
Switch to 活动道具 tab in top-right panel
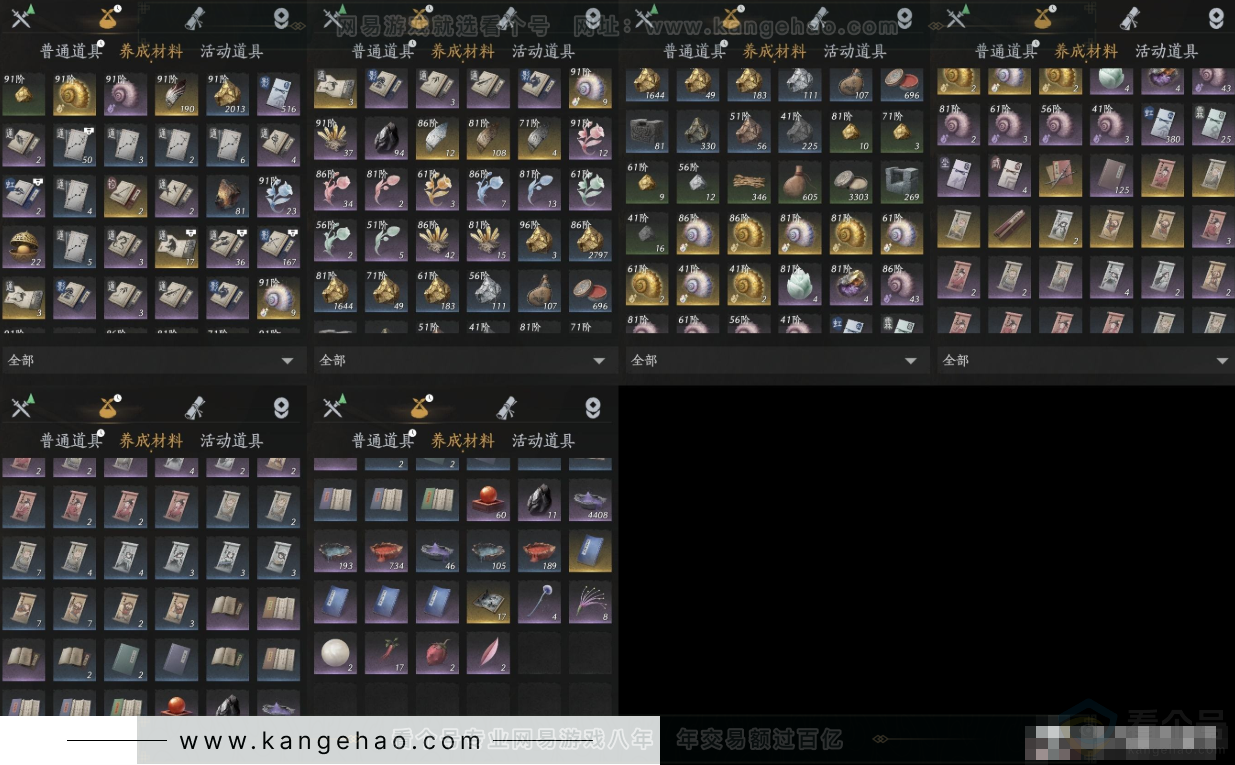point(1167,51)
